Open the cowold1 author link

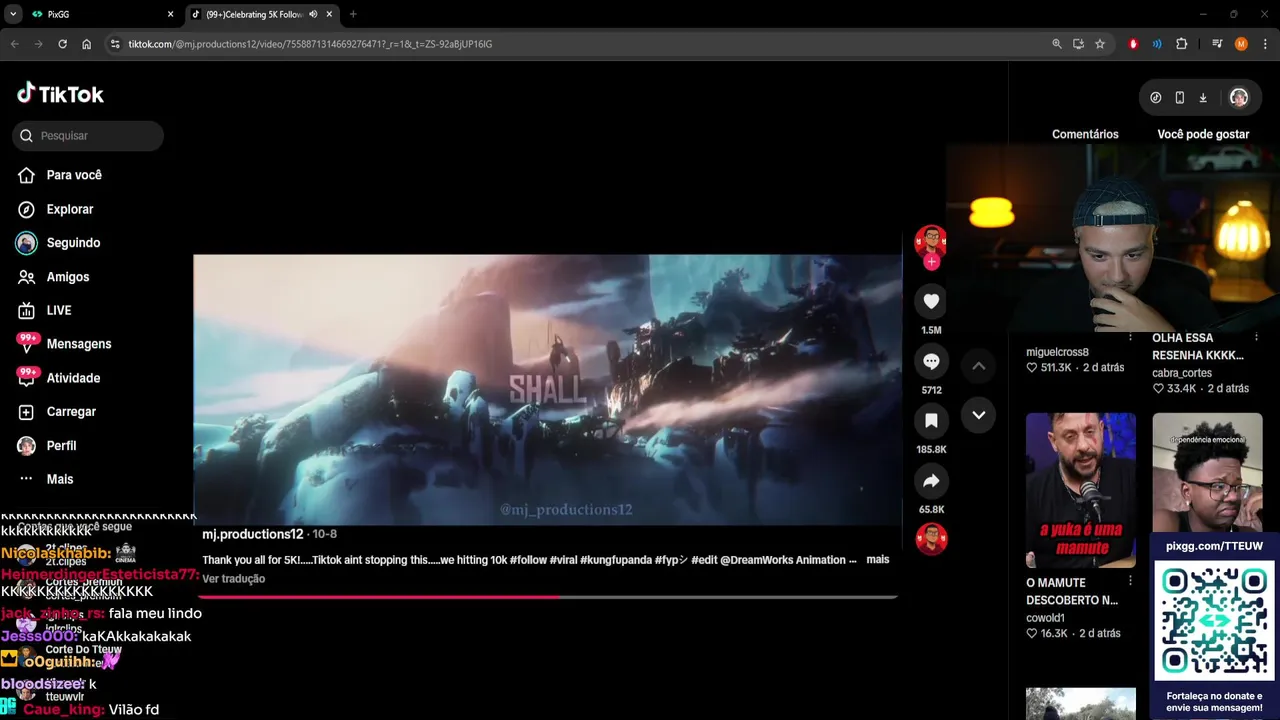tap(1045, 618)
